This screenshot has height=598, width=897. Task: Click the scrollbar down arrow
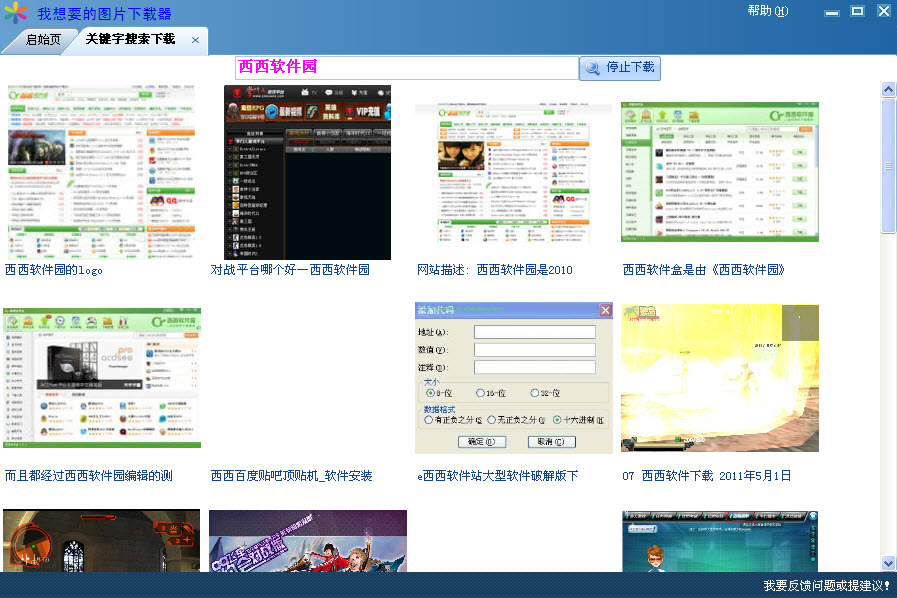pyautogui.click(x=888, y=563)
